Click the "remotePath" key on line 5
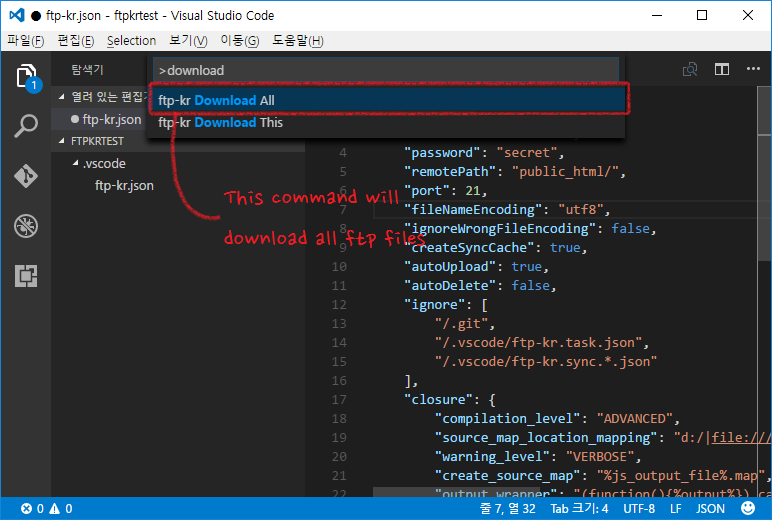Image resolution: width=772 pixels, height=520 pixels. (x=450, y=171)
